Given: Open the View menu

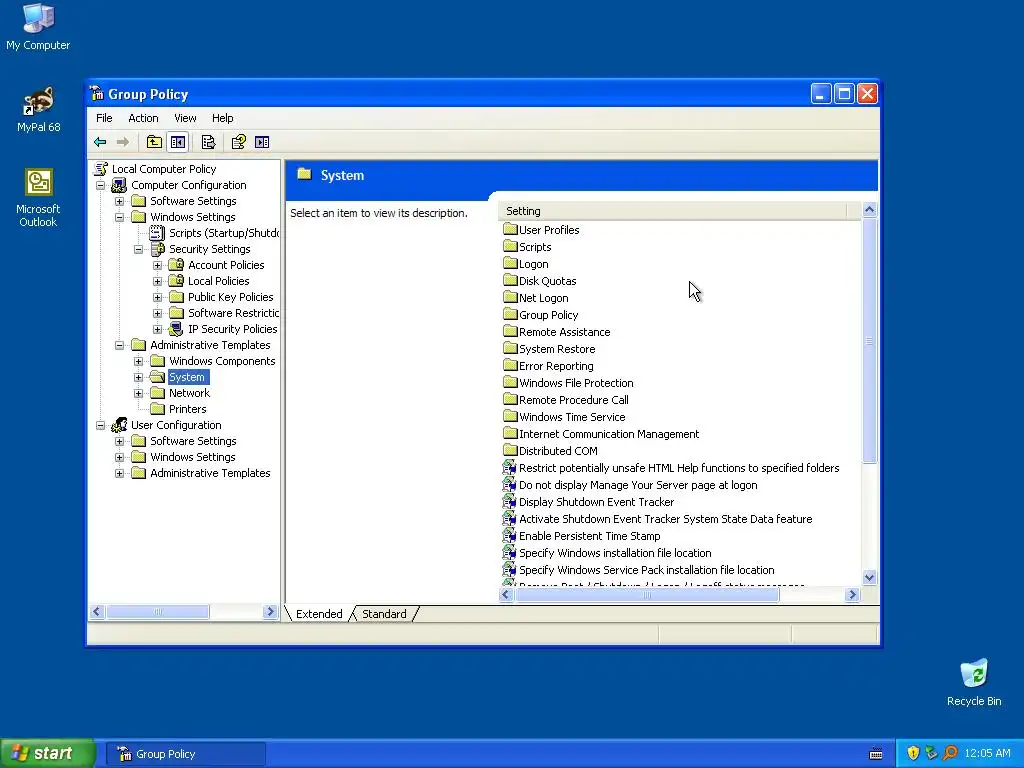Looking at the screenshot, I should [185, 118].
